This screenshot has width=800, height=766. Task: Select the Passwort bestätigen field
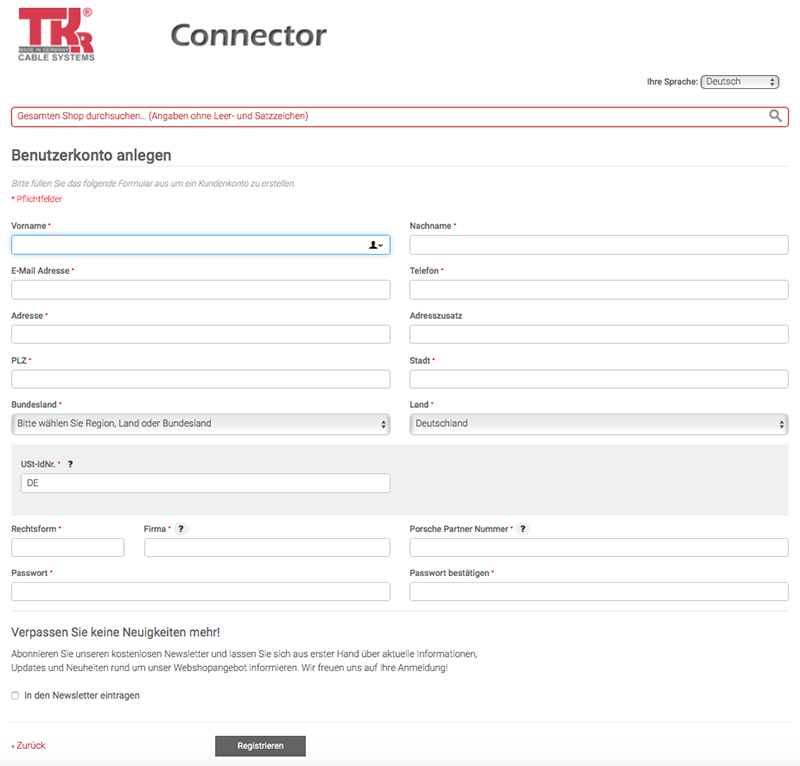[x=598, y=591]
